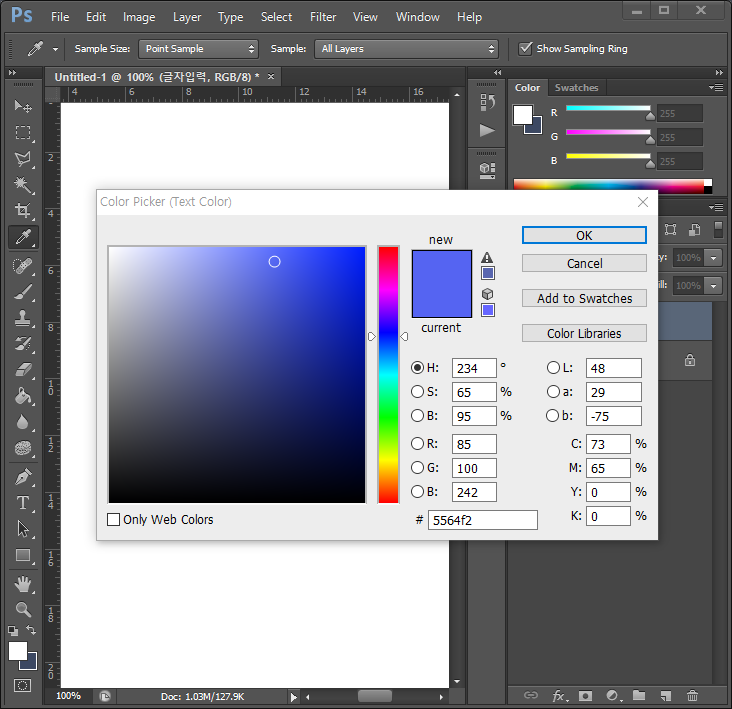
Task: Open the Sample All Layers dropdown
Action: tap(406, 49)
